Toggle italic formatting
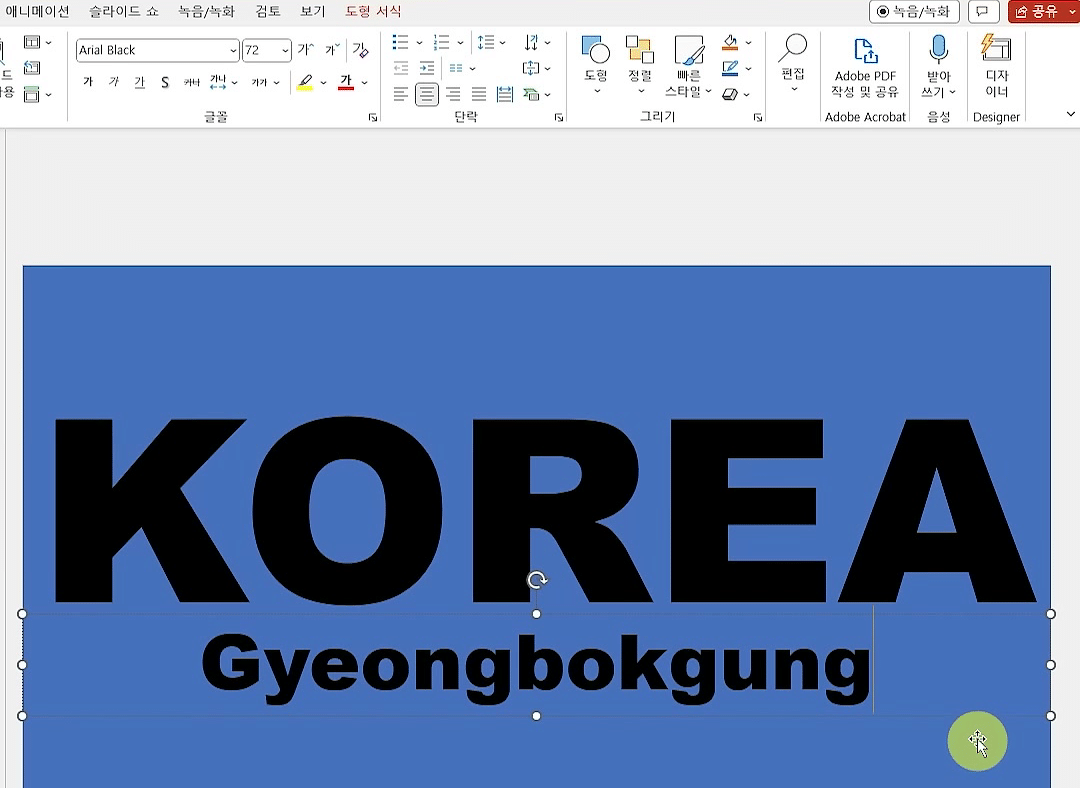Viewport: 1080px width, 788px height. [x=114, y=82]
